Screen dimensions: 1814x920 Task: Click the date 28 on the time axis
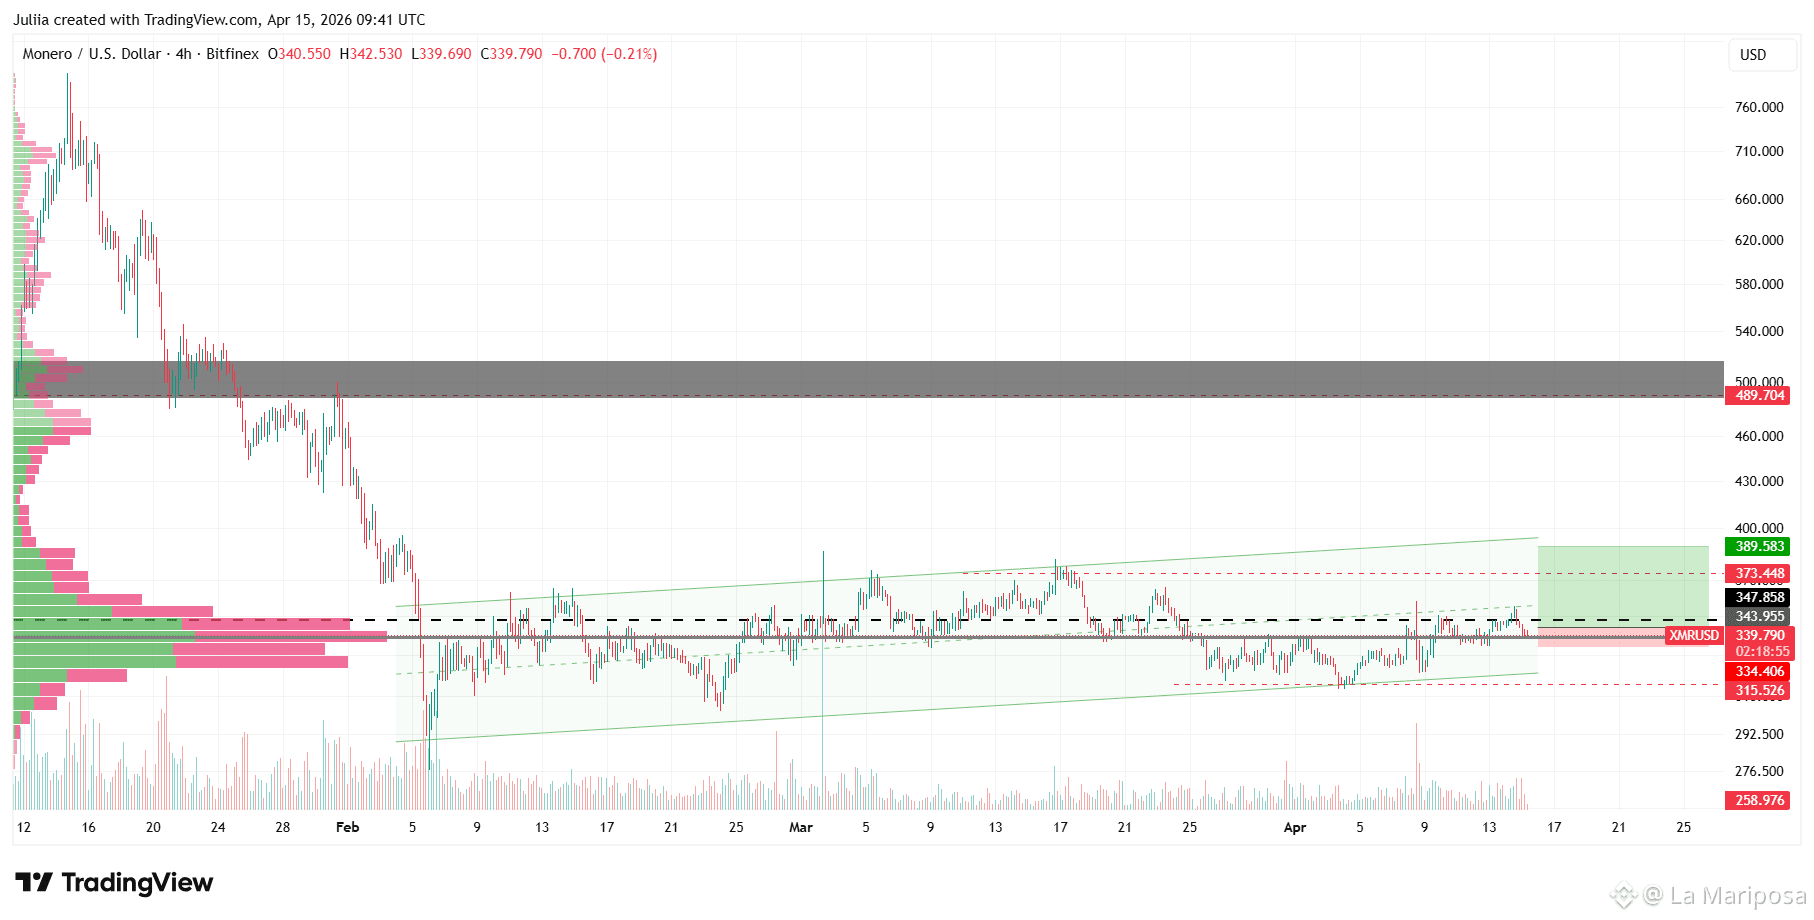[283, 827]
